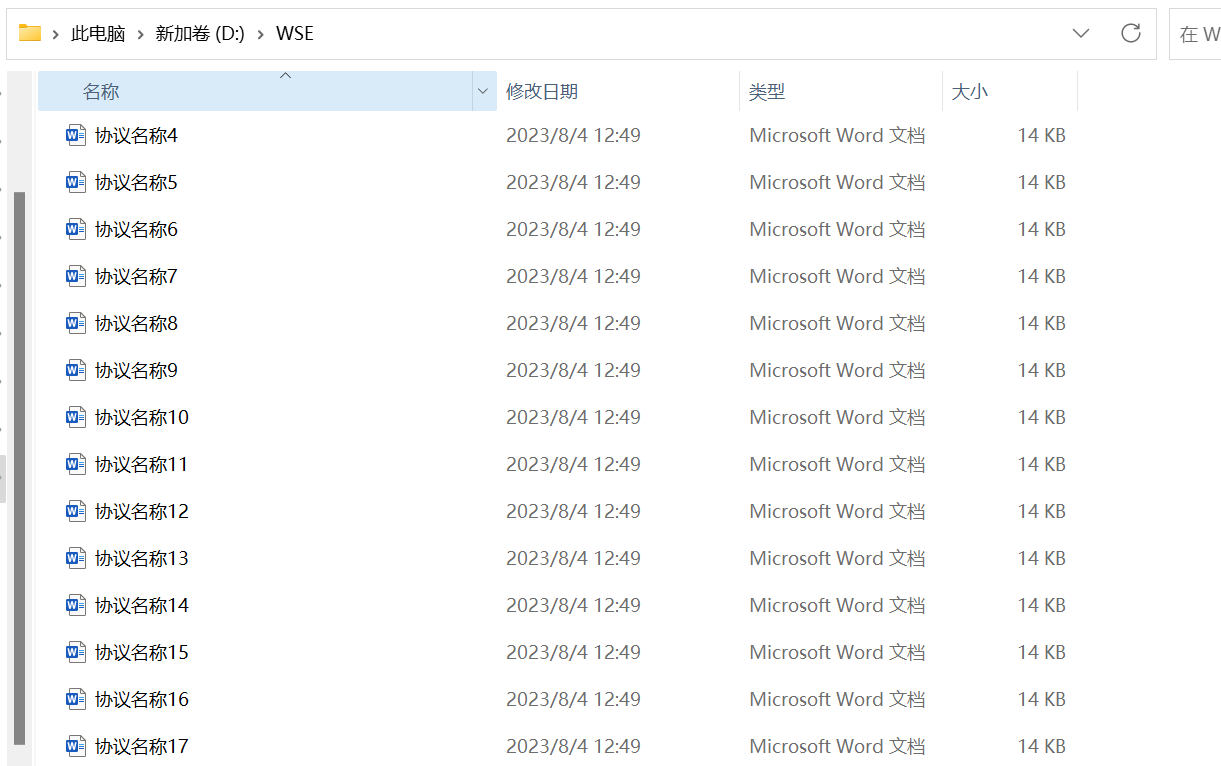Expand the chevron after 新加卷 (D:)

(x=261, y=34)
